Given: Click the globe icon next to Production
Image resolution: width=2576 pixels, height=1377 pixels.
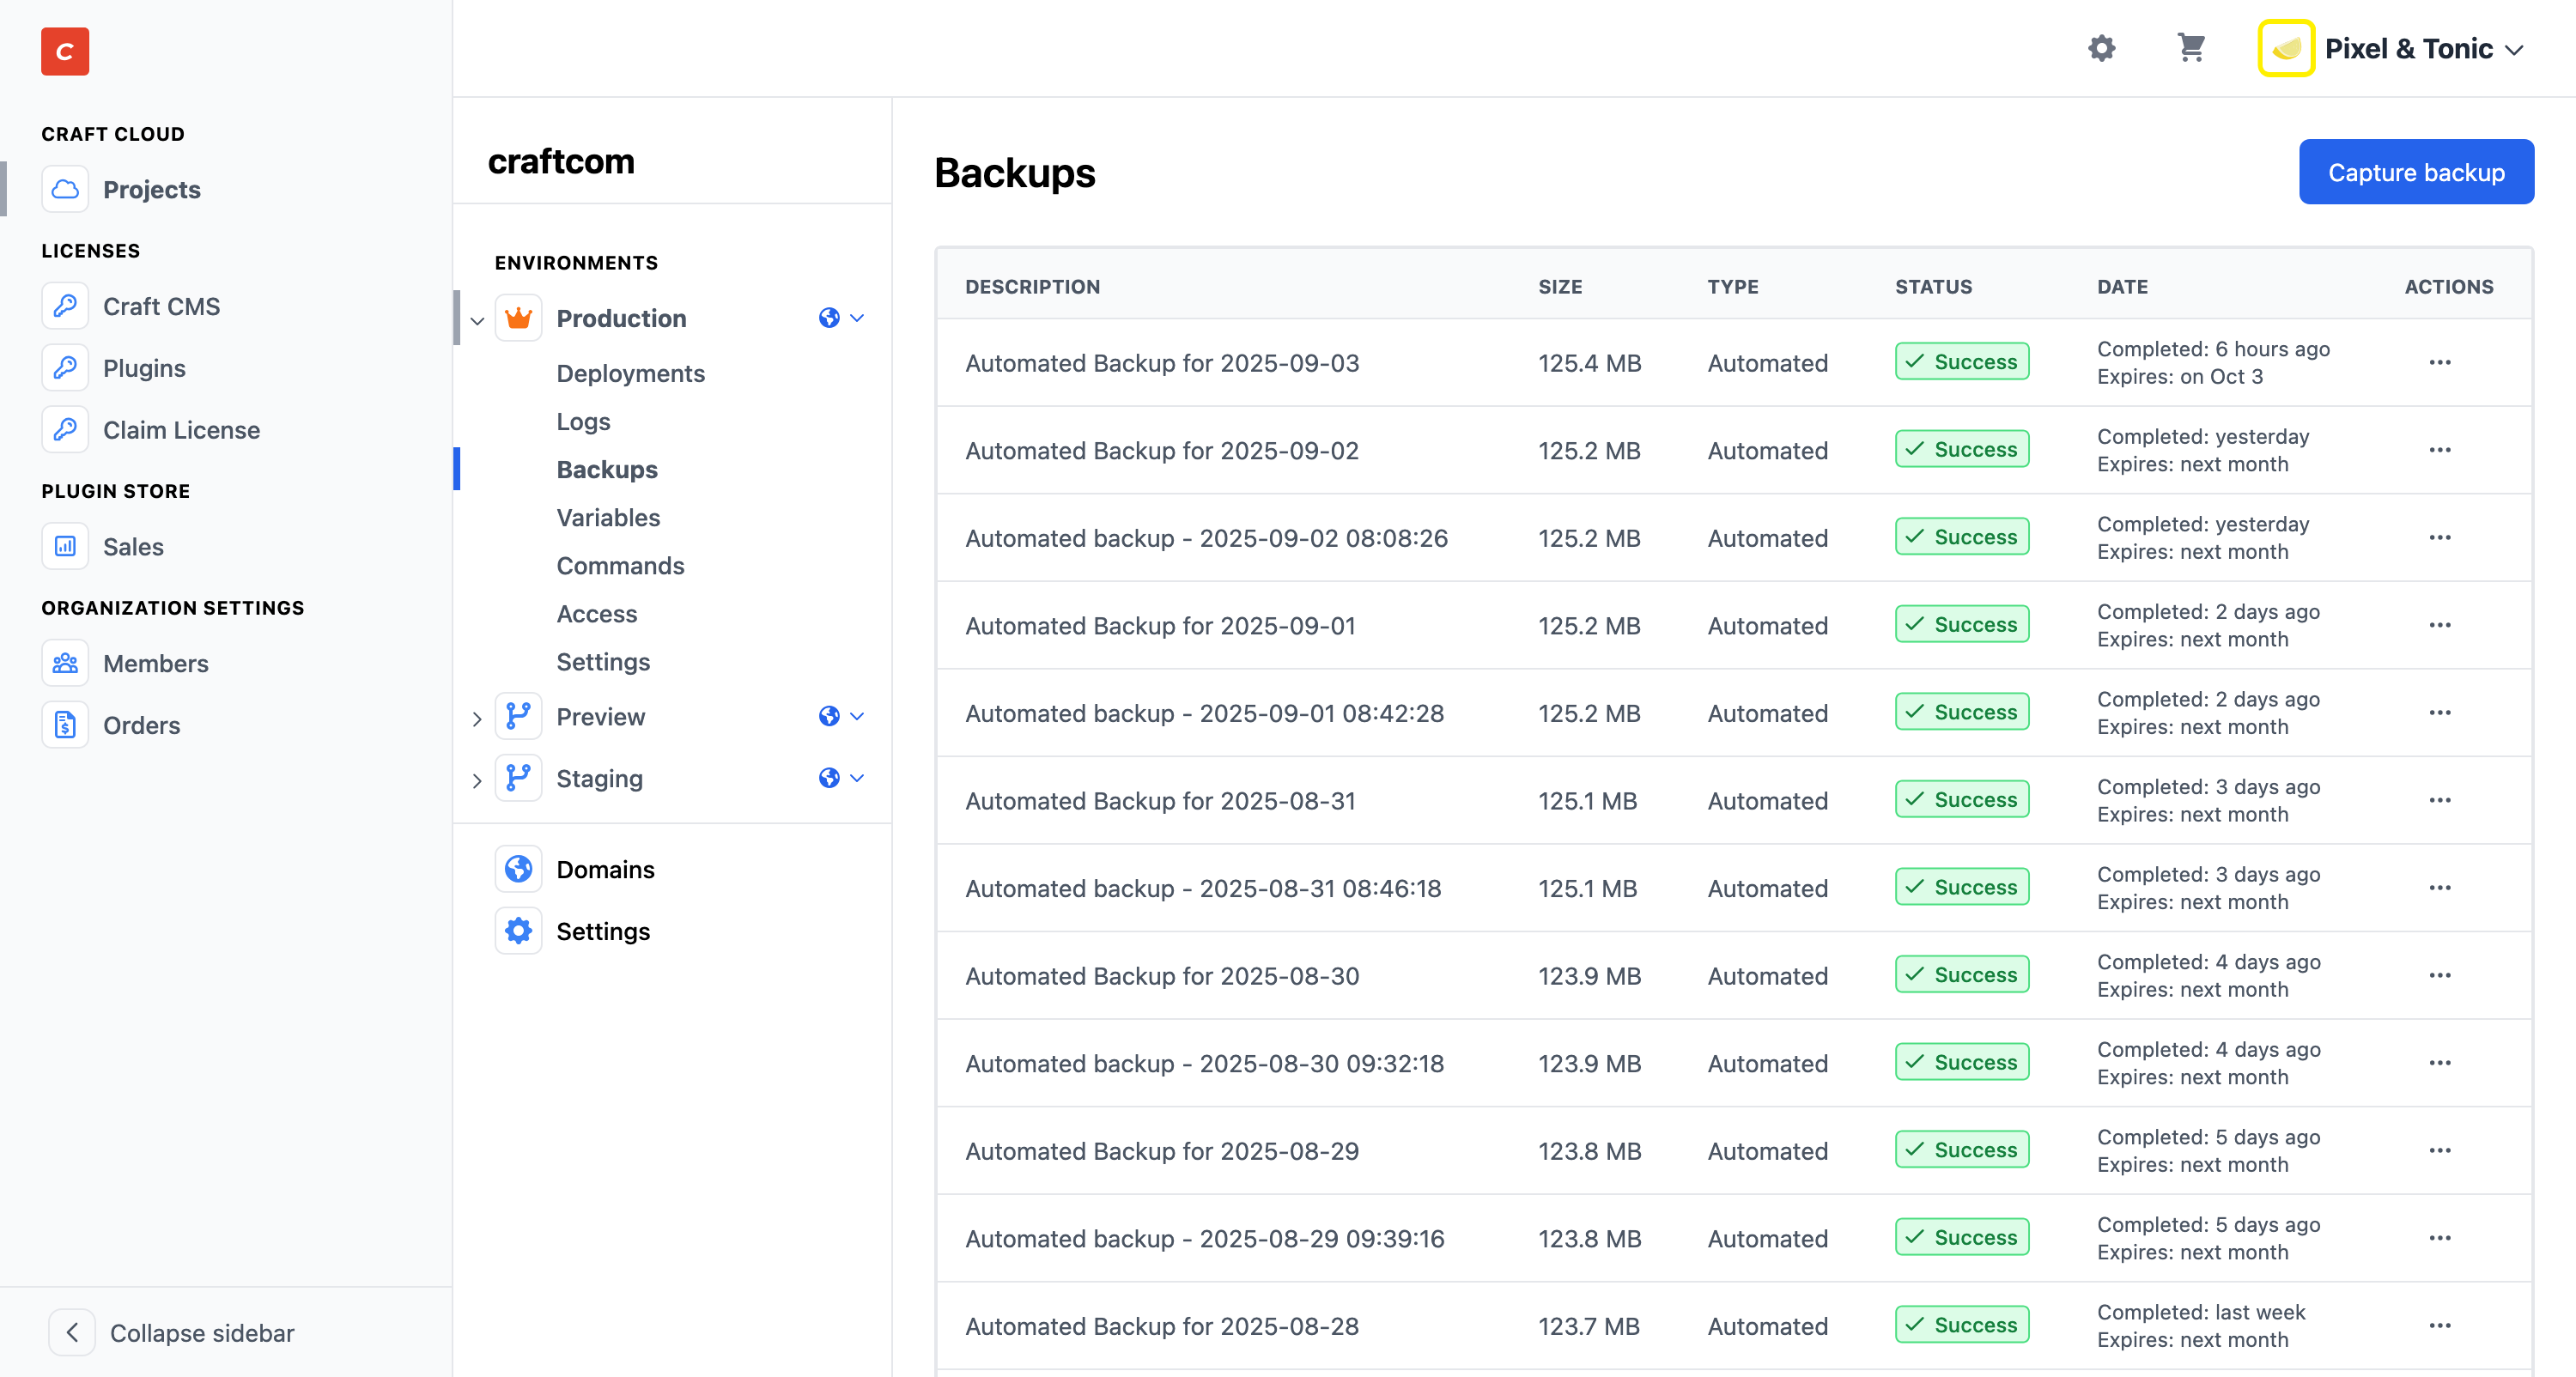Looking at the screenshot, I should point(828,318).
